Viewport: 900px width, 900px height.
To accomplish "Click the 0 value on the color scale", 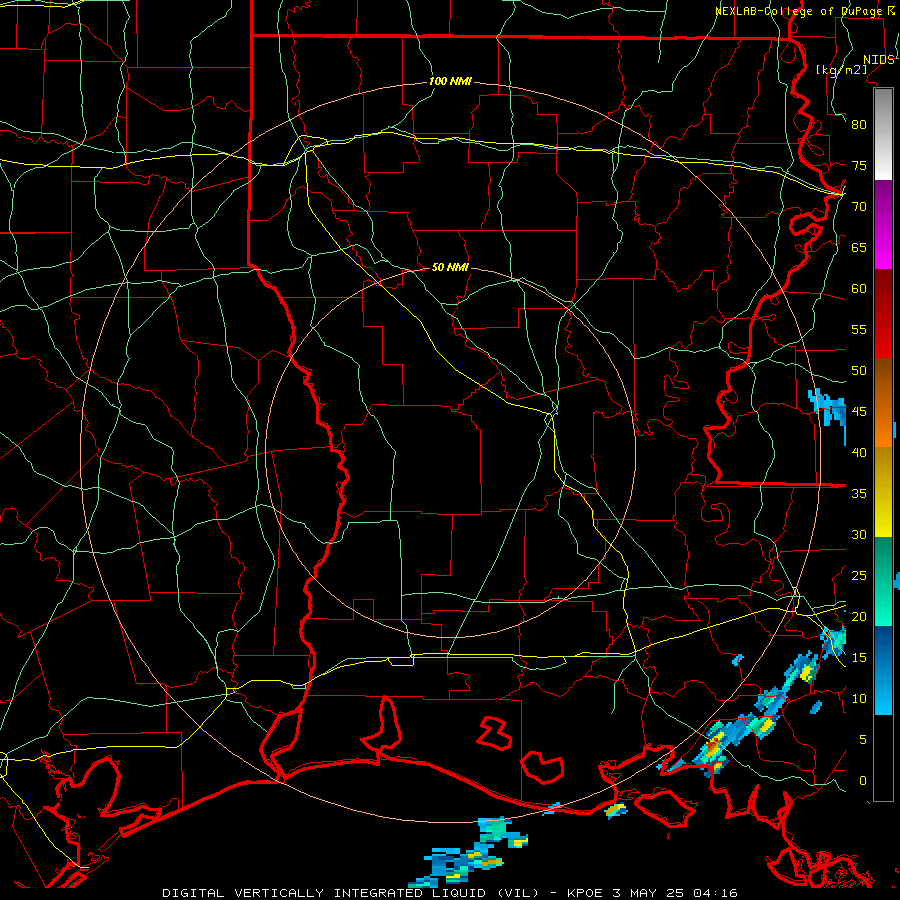I will pyautogui.click(x=863, y=781).
